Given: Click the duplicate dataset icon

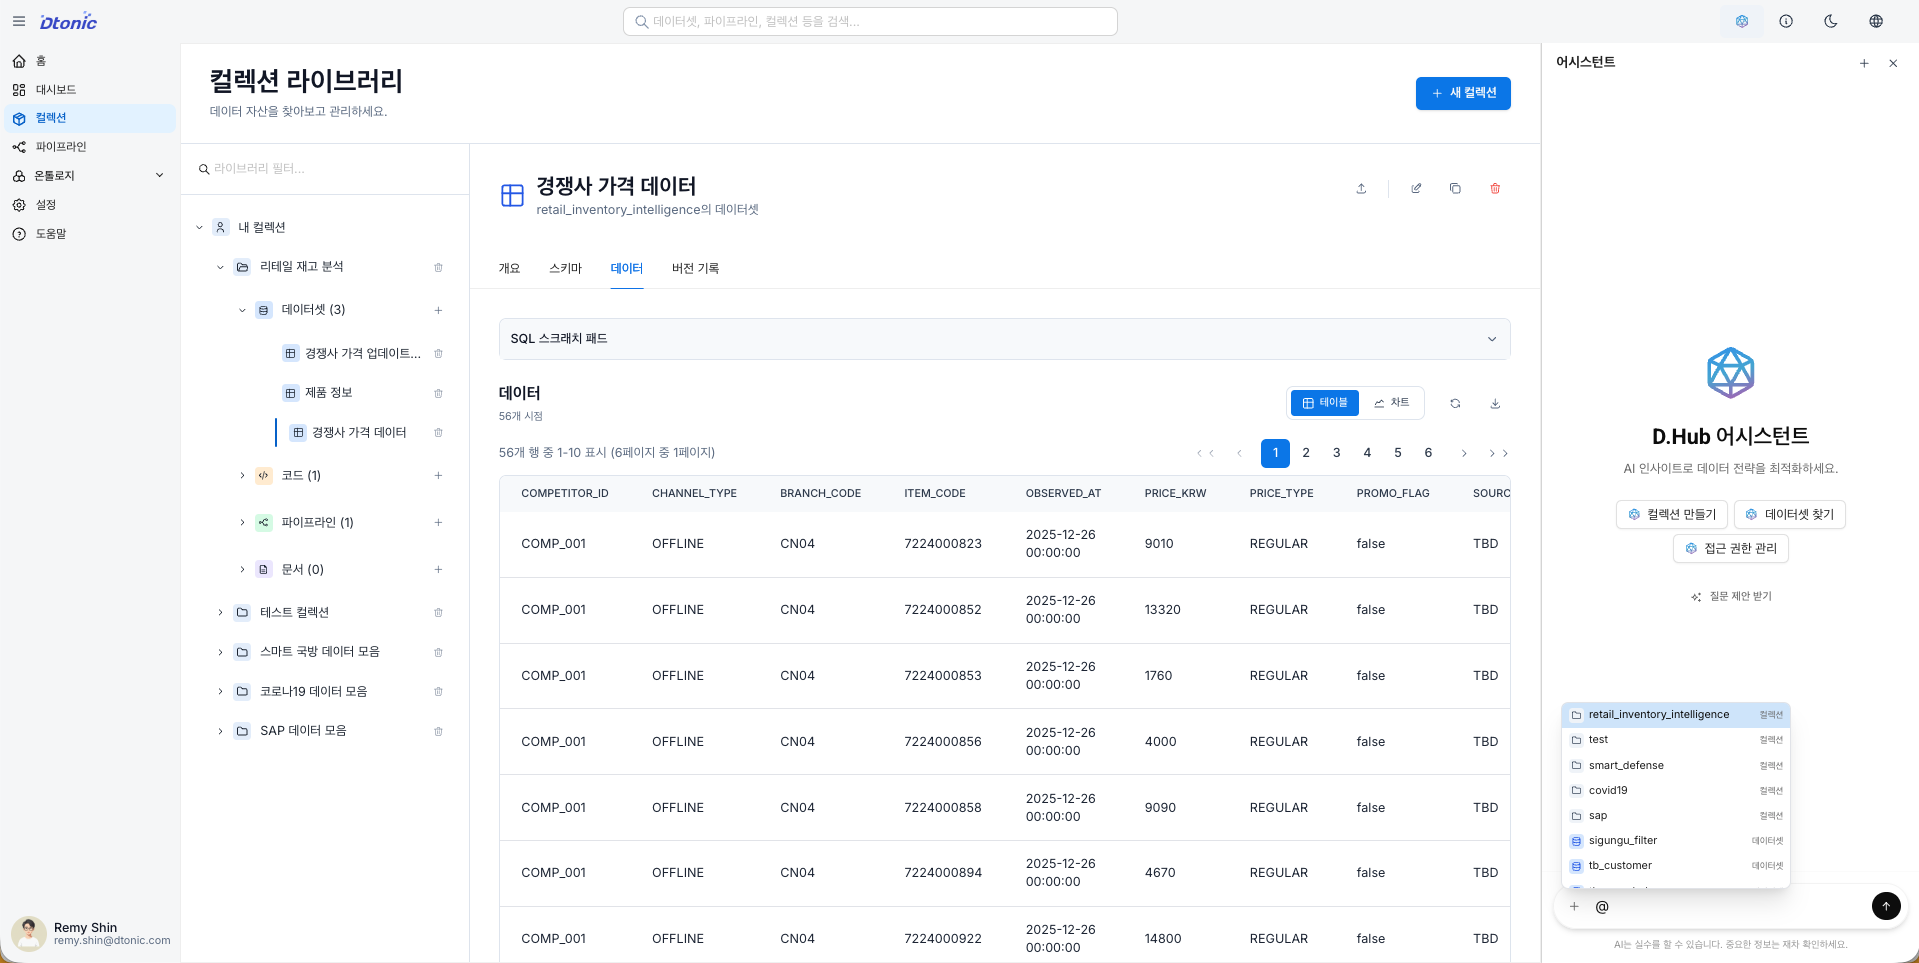Looking at the screenshot, I should [1455, 188].
